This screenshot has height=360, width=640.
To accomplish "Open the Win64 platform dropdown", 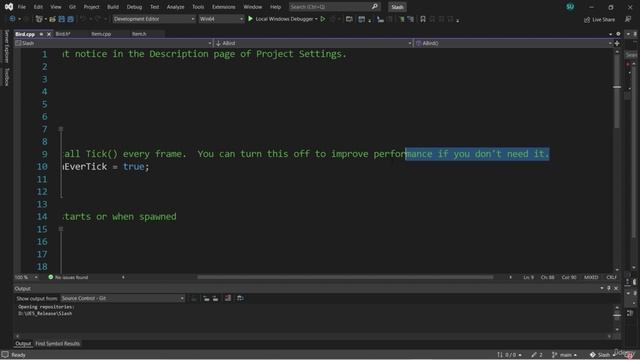I will pos(221,19).
